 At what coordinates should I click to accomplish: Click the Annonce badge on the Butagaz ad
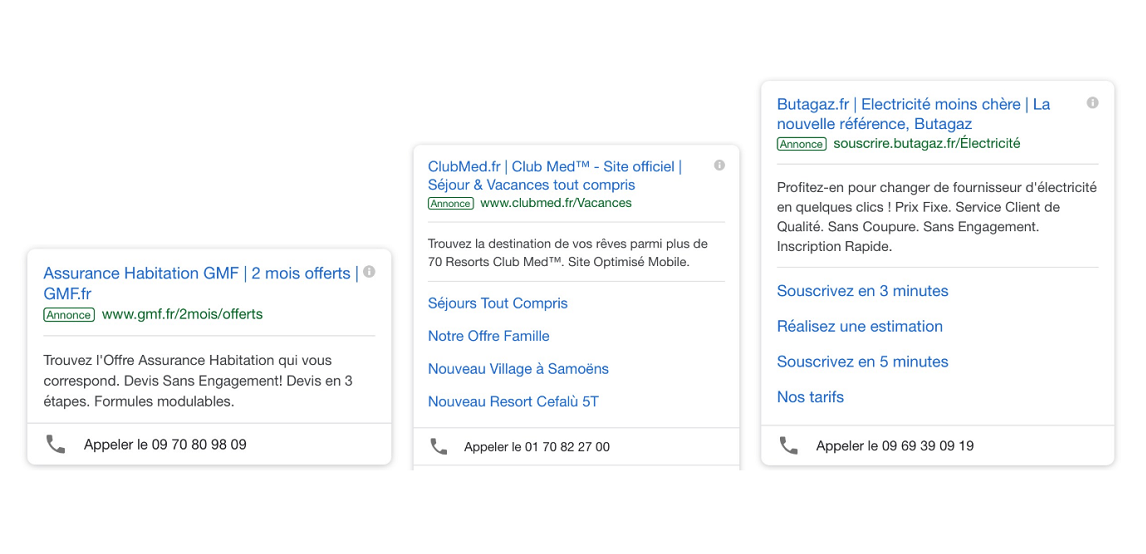coord(802,145)
